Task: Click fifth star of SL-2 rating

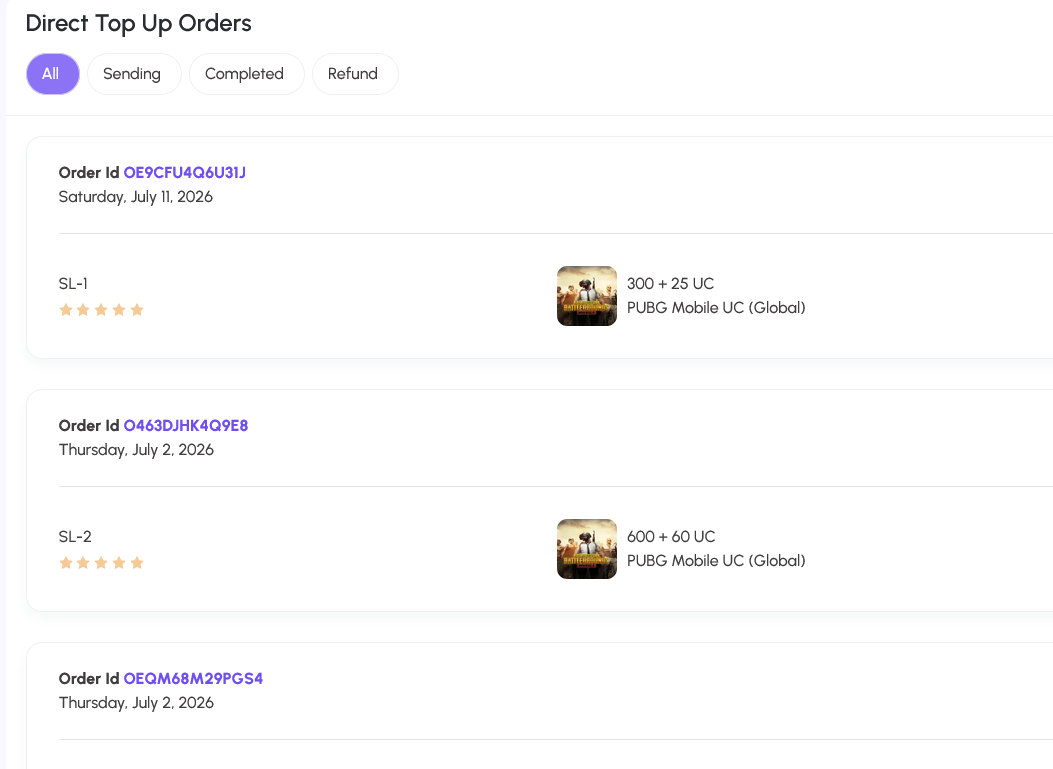Action: pyautogui.click(x=137, y=563)
